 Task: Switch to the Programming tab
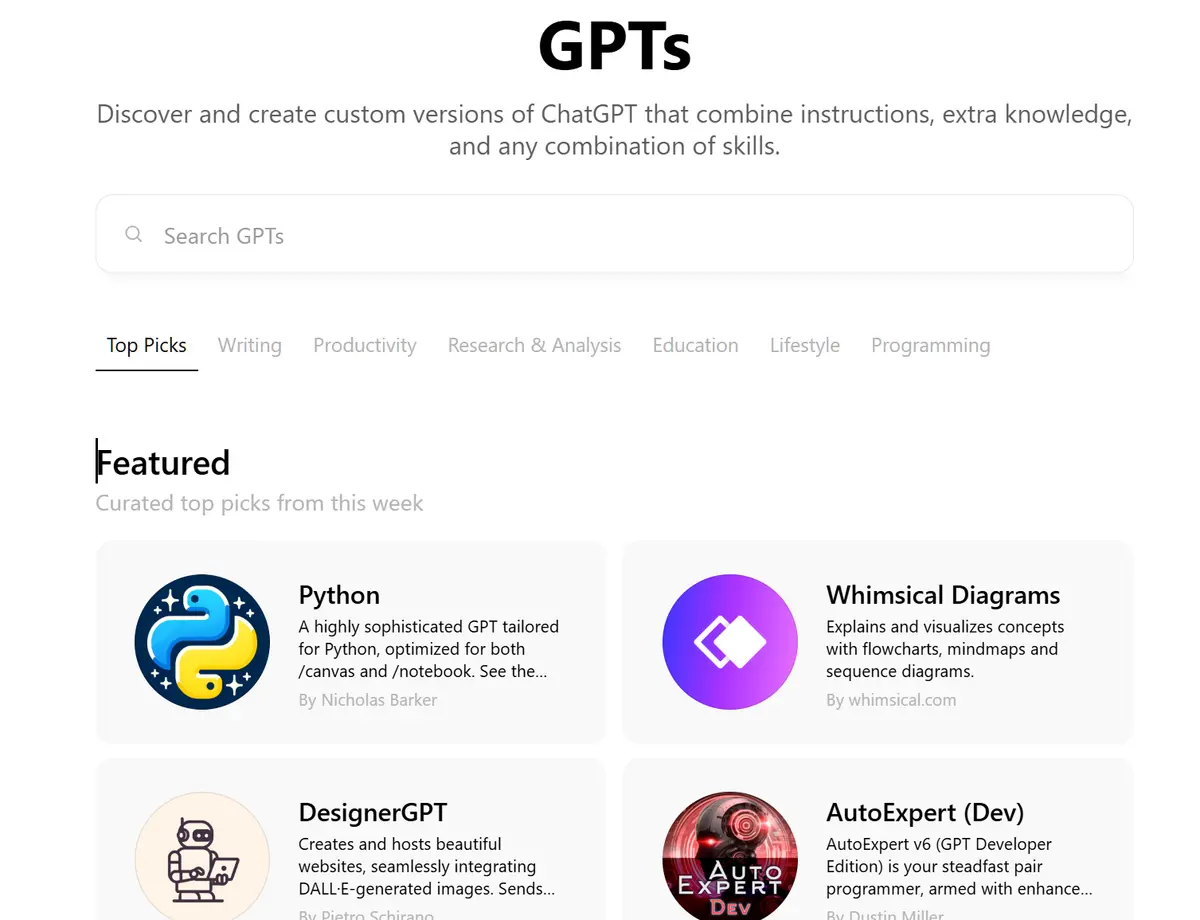(x=931, y=345)
